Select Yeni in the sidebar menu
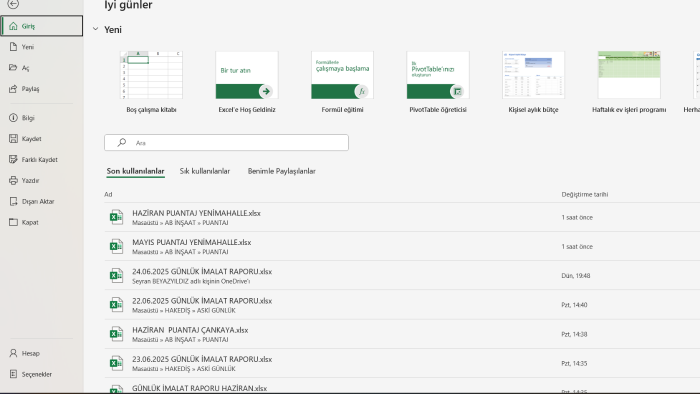 (x=42, y=47)
